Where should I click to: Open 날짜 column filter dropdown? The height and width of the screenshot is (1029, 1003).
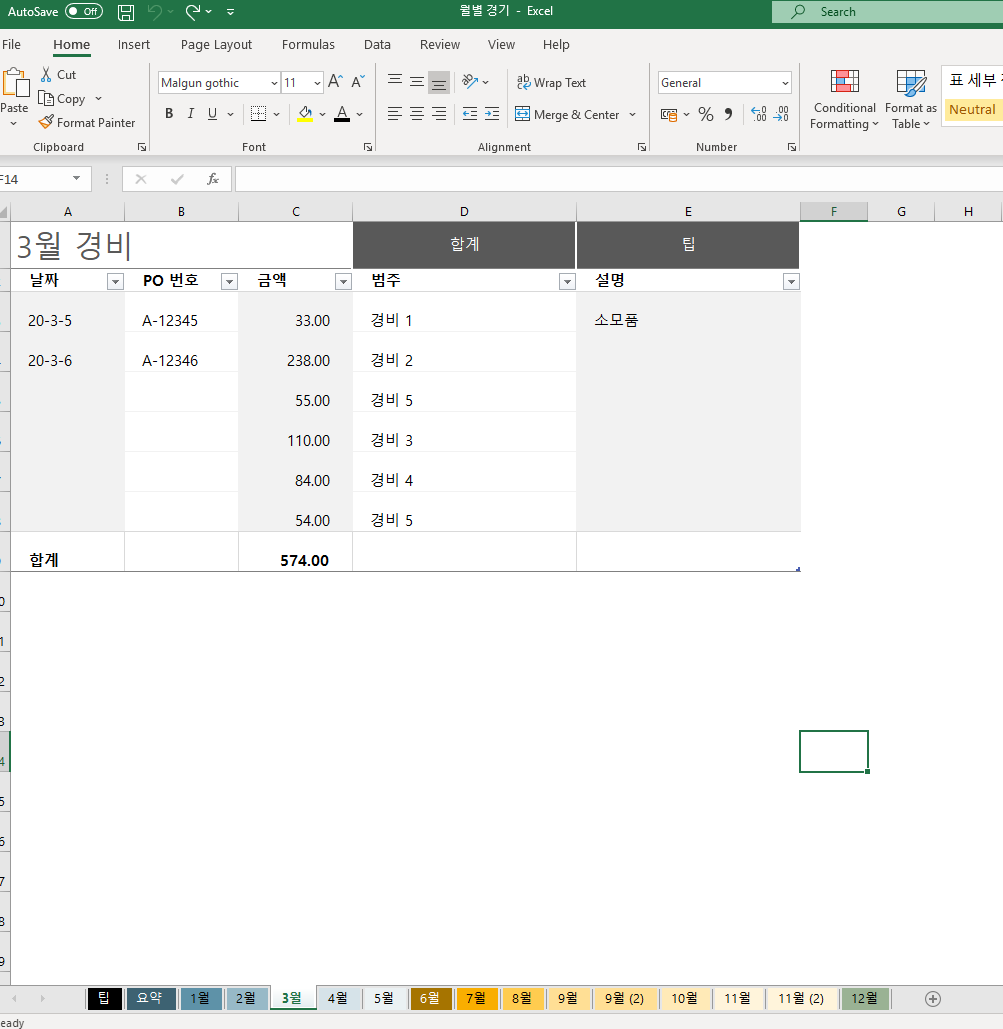(x=115, y=282)
